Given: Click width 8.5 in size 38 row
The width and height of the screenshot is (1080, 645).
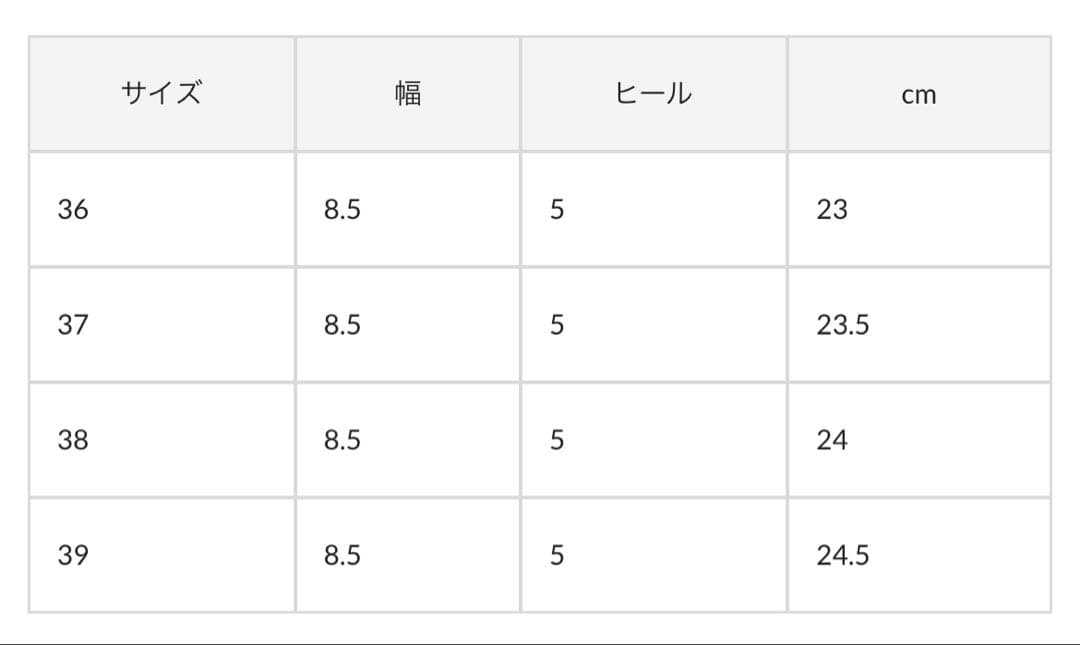Looking at the screenshot, I should [342, 440].
